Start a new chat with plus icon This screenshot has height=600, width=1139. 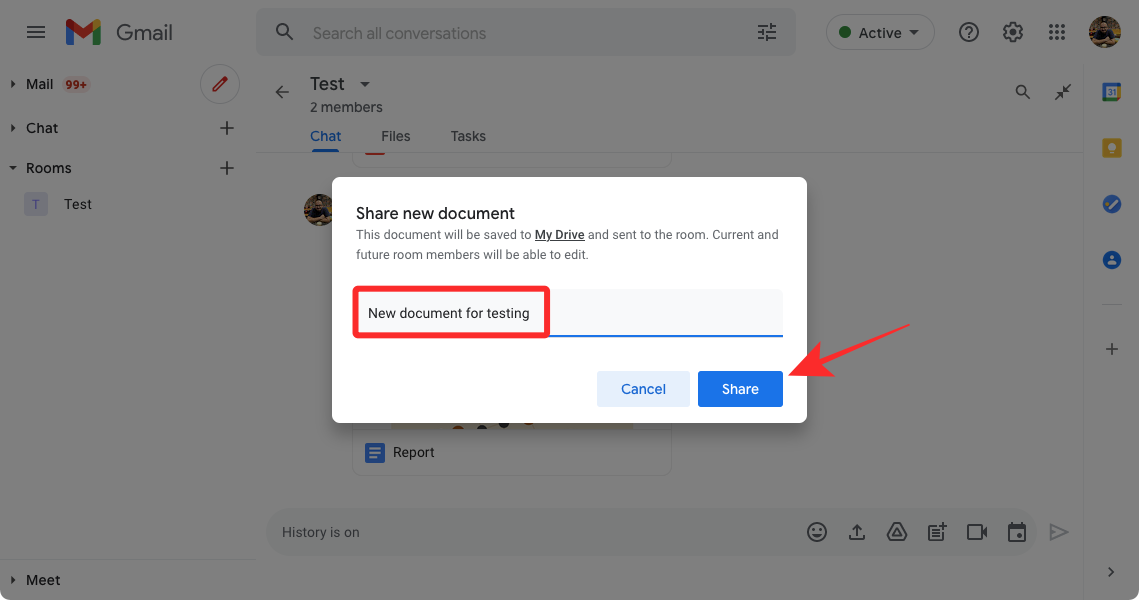227,128
